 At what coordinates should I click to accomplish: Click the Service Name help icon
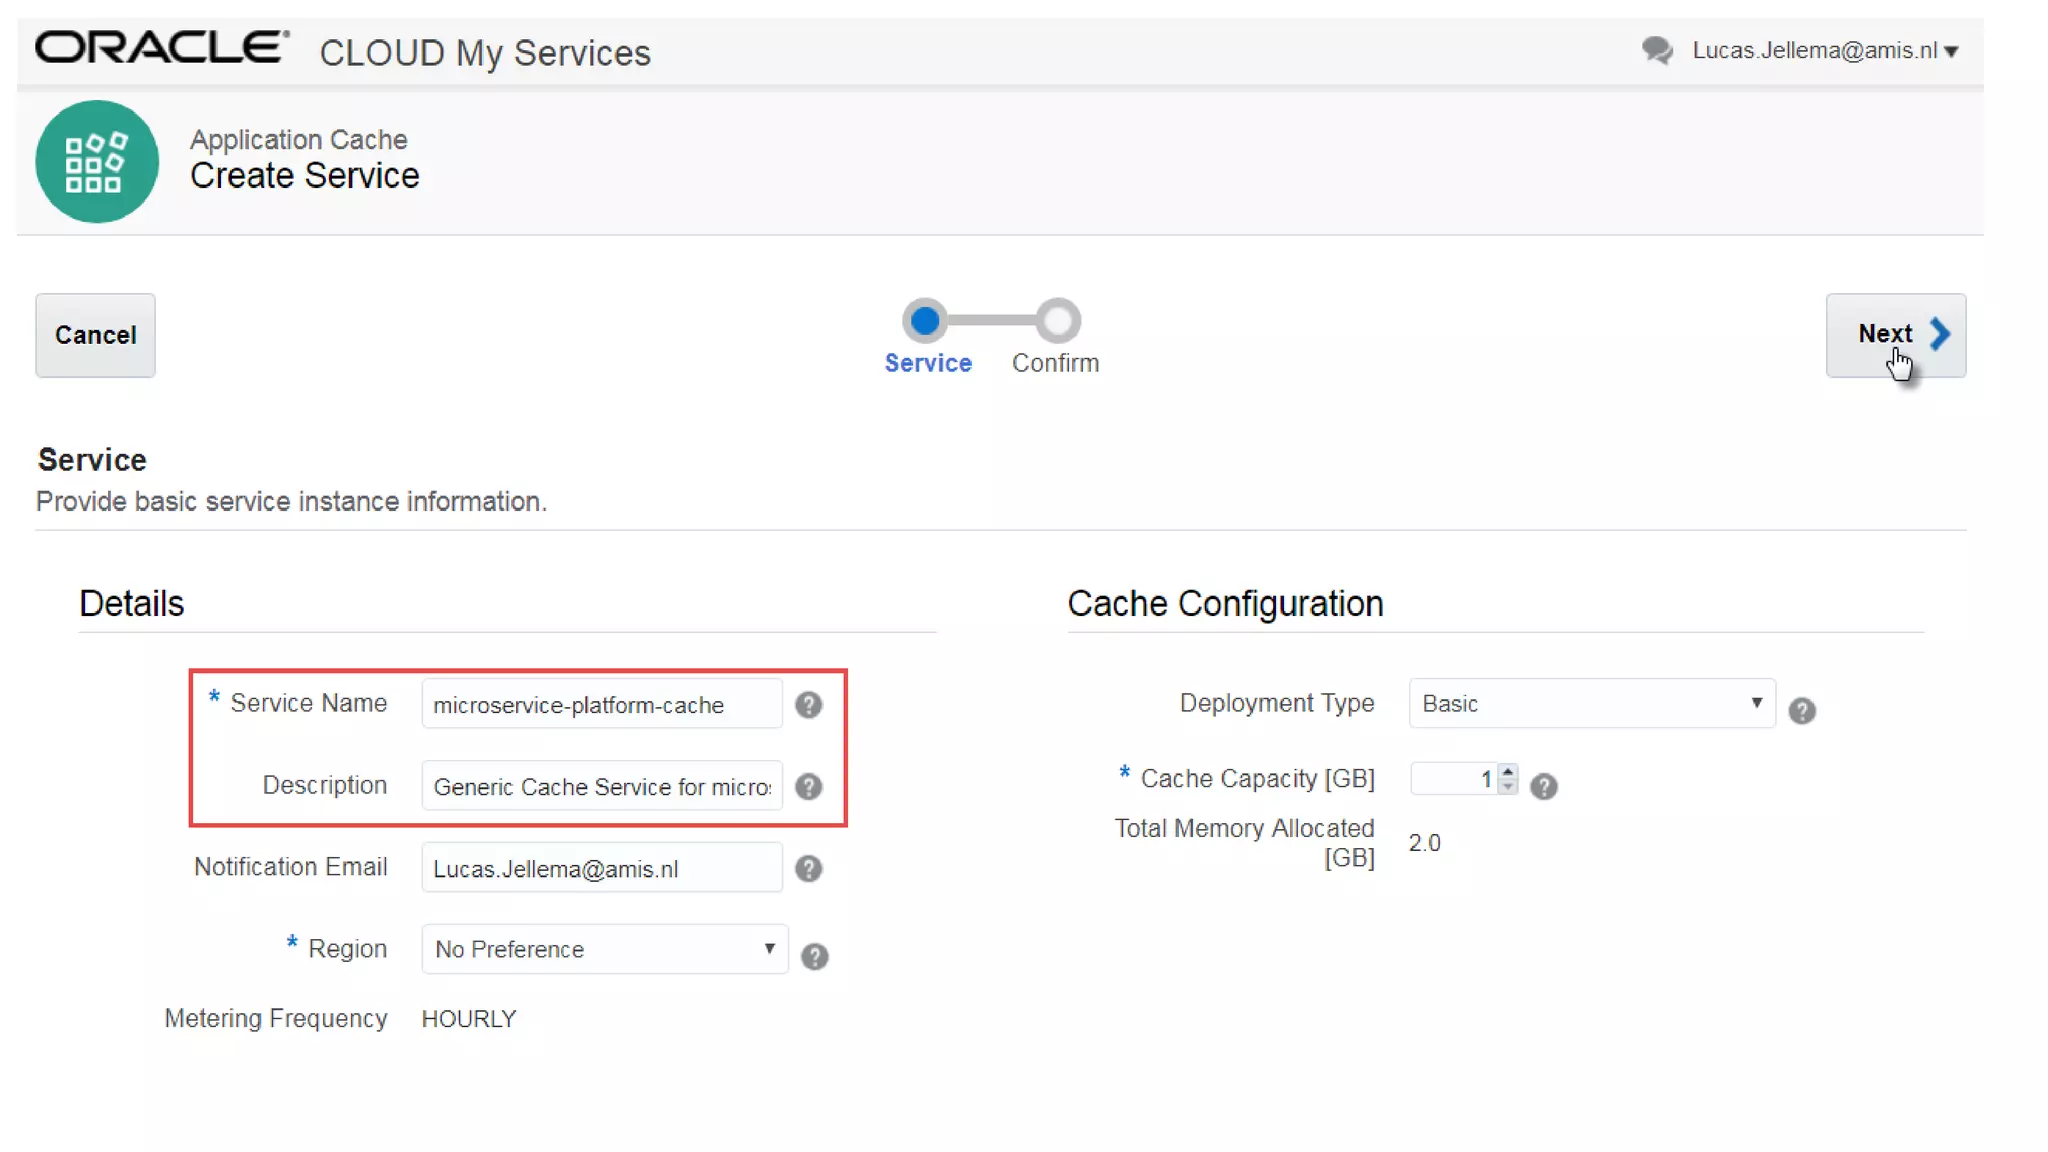(x=808, y=705)
